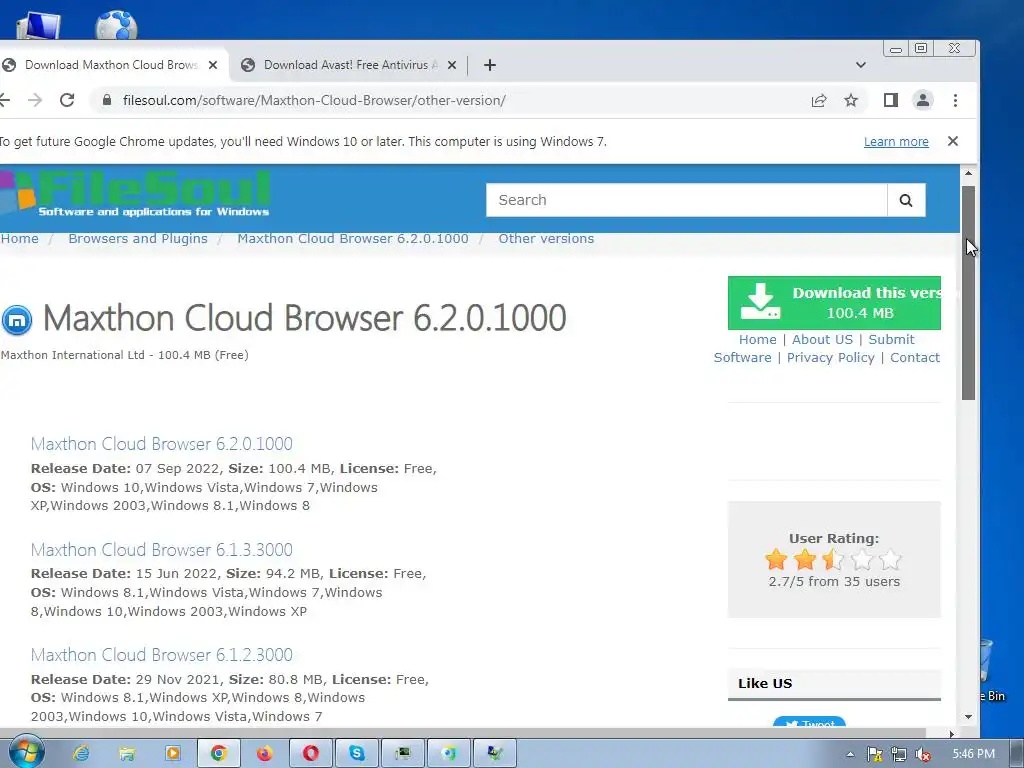Click into the FileSoul Search field
1024x768 pixels.
click(686, 200)
